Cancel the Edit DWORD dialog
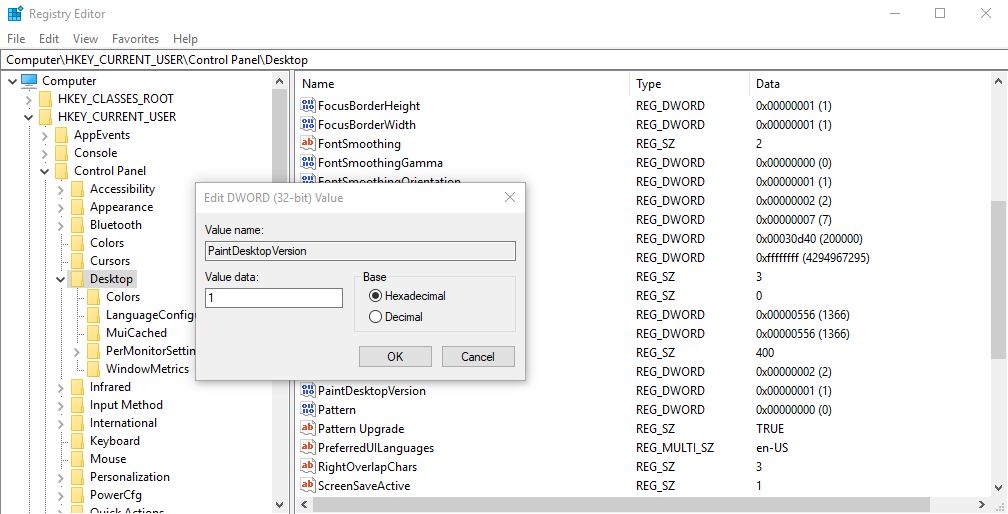The width and height of the screenshot is (1008, 514). click(x=478, y=357)
